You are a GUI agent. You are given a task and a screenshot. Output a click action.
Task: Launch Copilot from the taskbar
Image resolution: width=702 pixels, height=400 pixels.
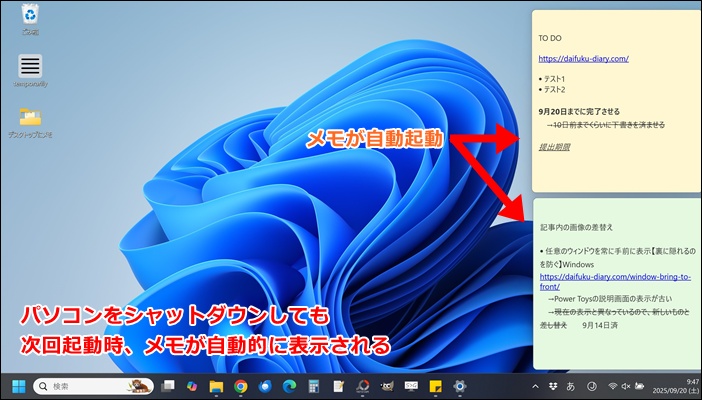click(192, 386)
